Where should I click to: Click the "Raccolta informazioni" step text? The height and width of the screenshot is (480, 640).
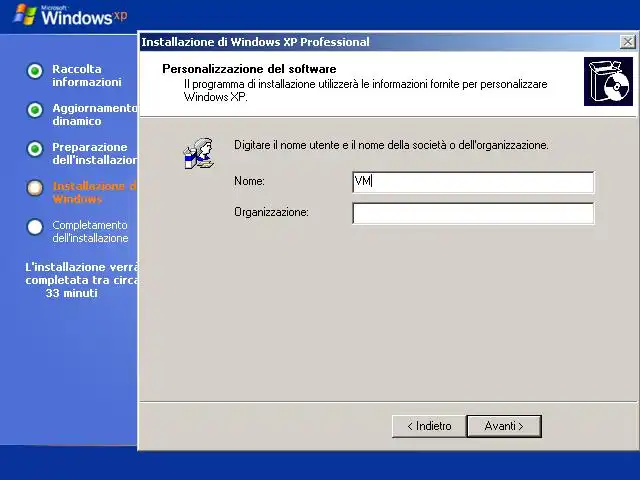click(x=87, y=76)
